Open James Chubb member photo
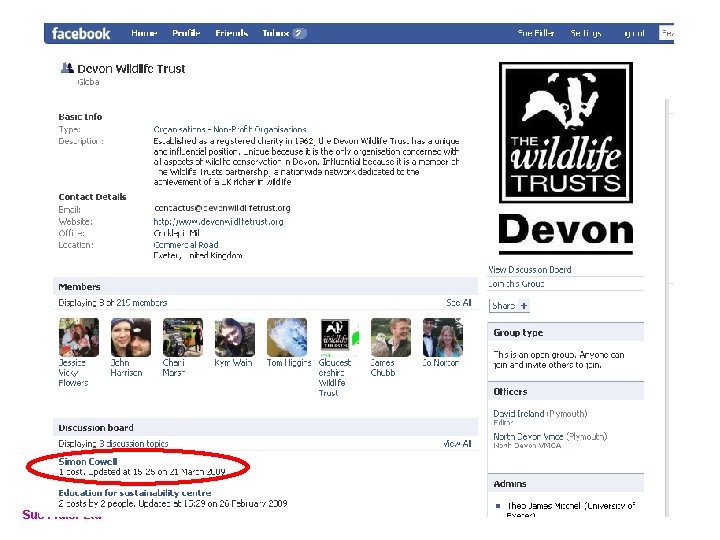The height and width of the screenshot is (540, 720). (391, 338)
